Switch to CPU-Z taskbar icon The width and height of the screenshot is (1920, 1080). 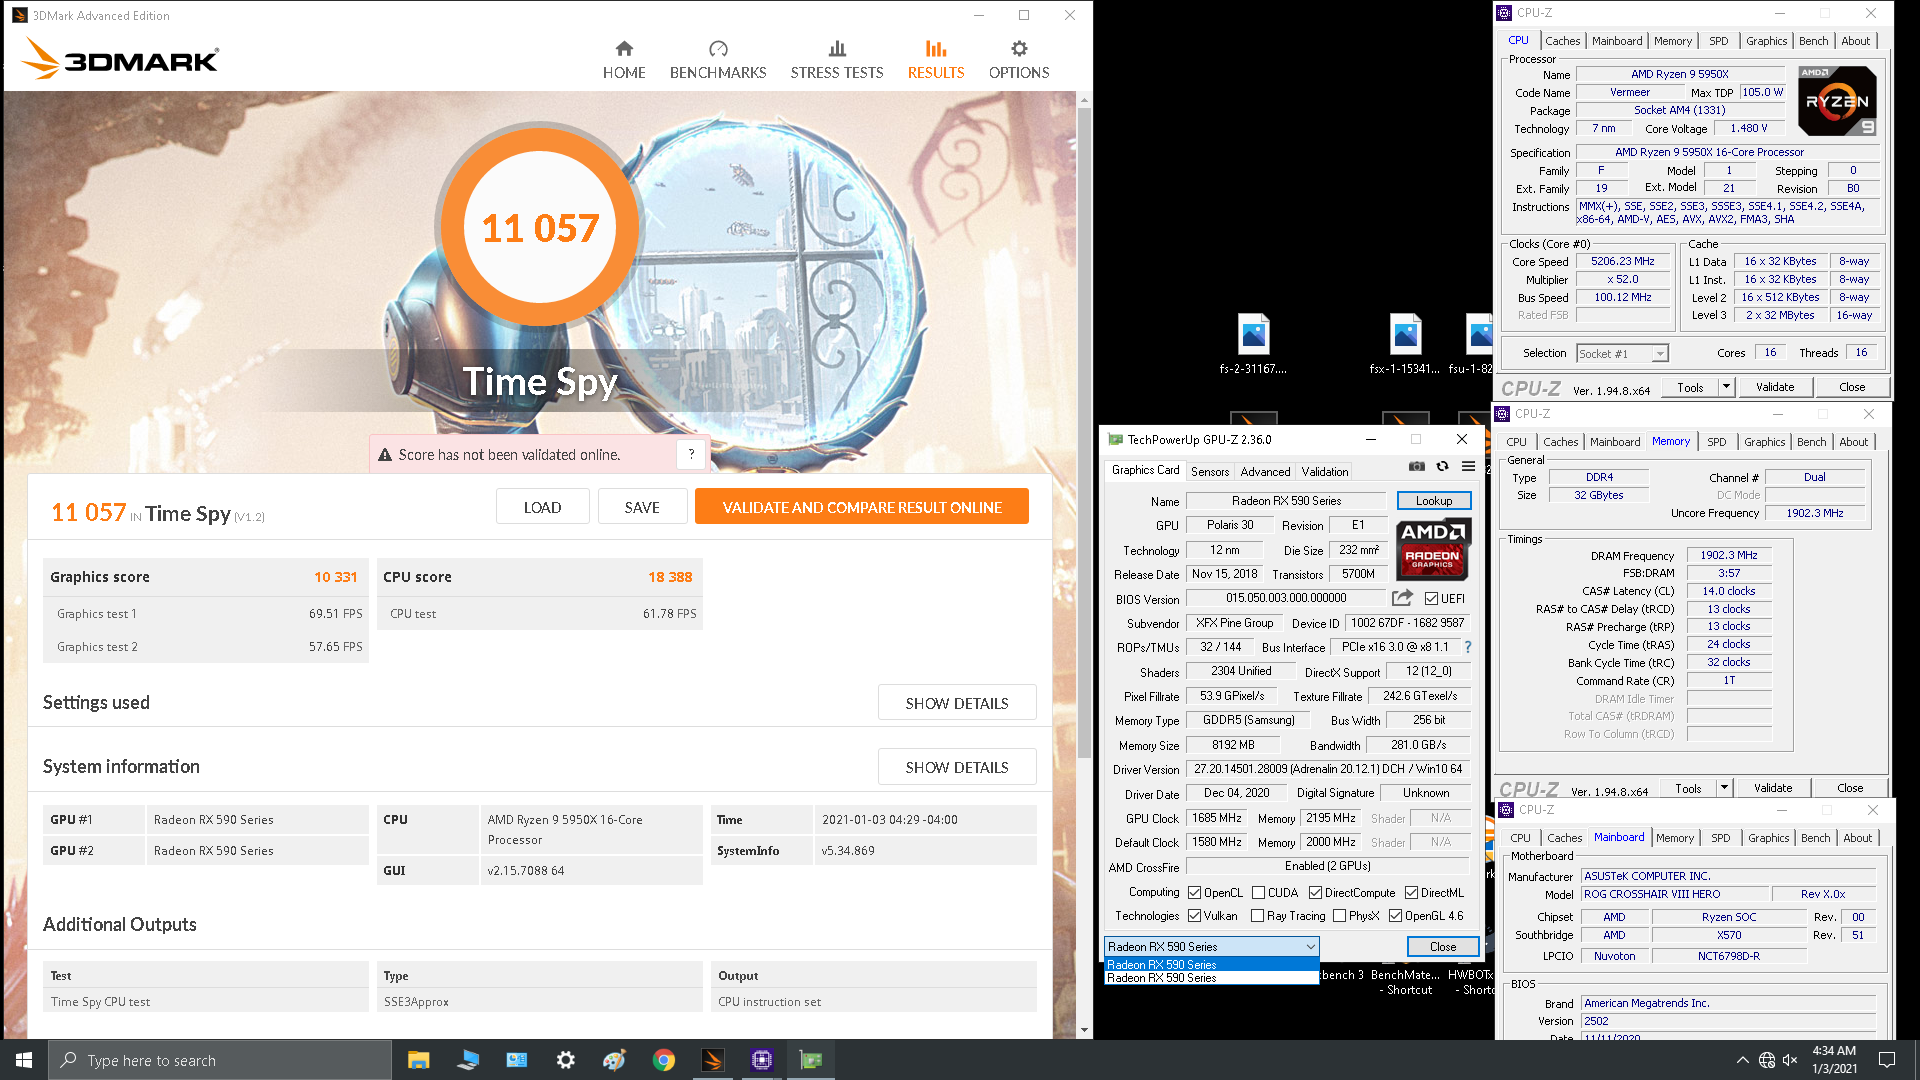coord(762,1060)
